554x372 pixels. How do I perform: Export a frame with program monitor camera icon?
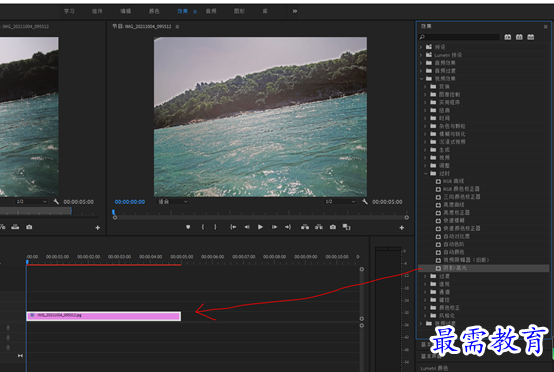(x=333, y=227)
